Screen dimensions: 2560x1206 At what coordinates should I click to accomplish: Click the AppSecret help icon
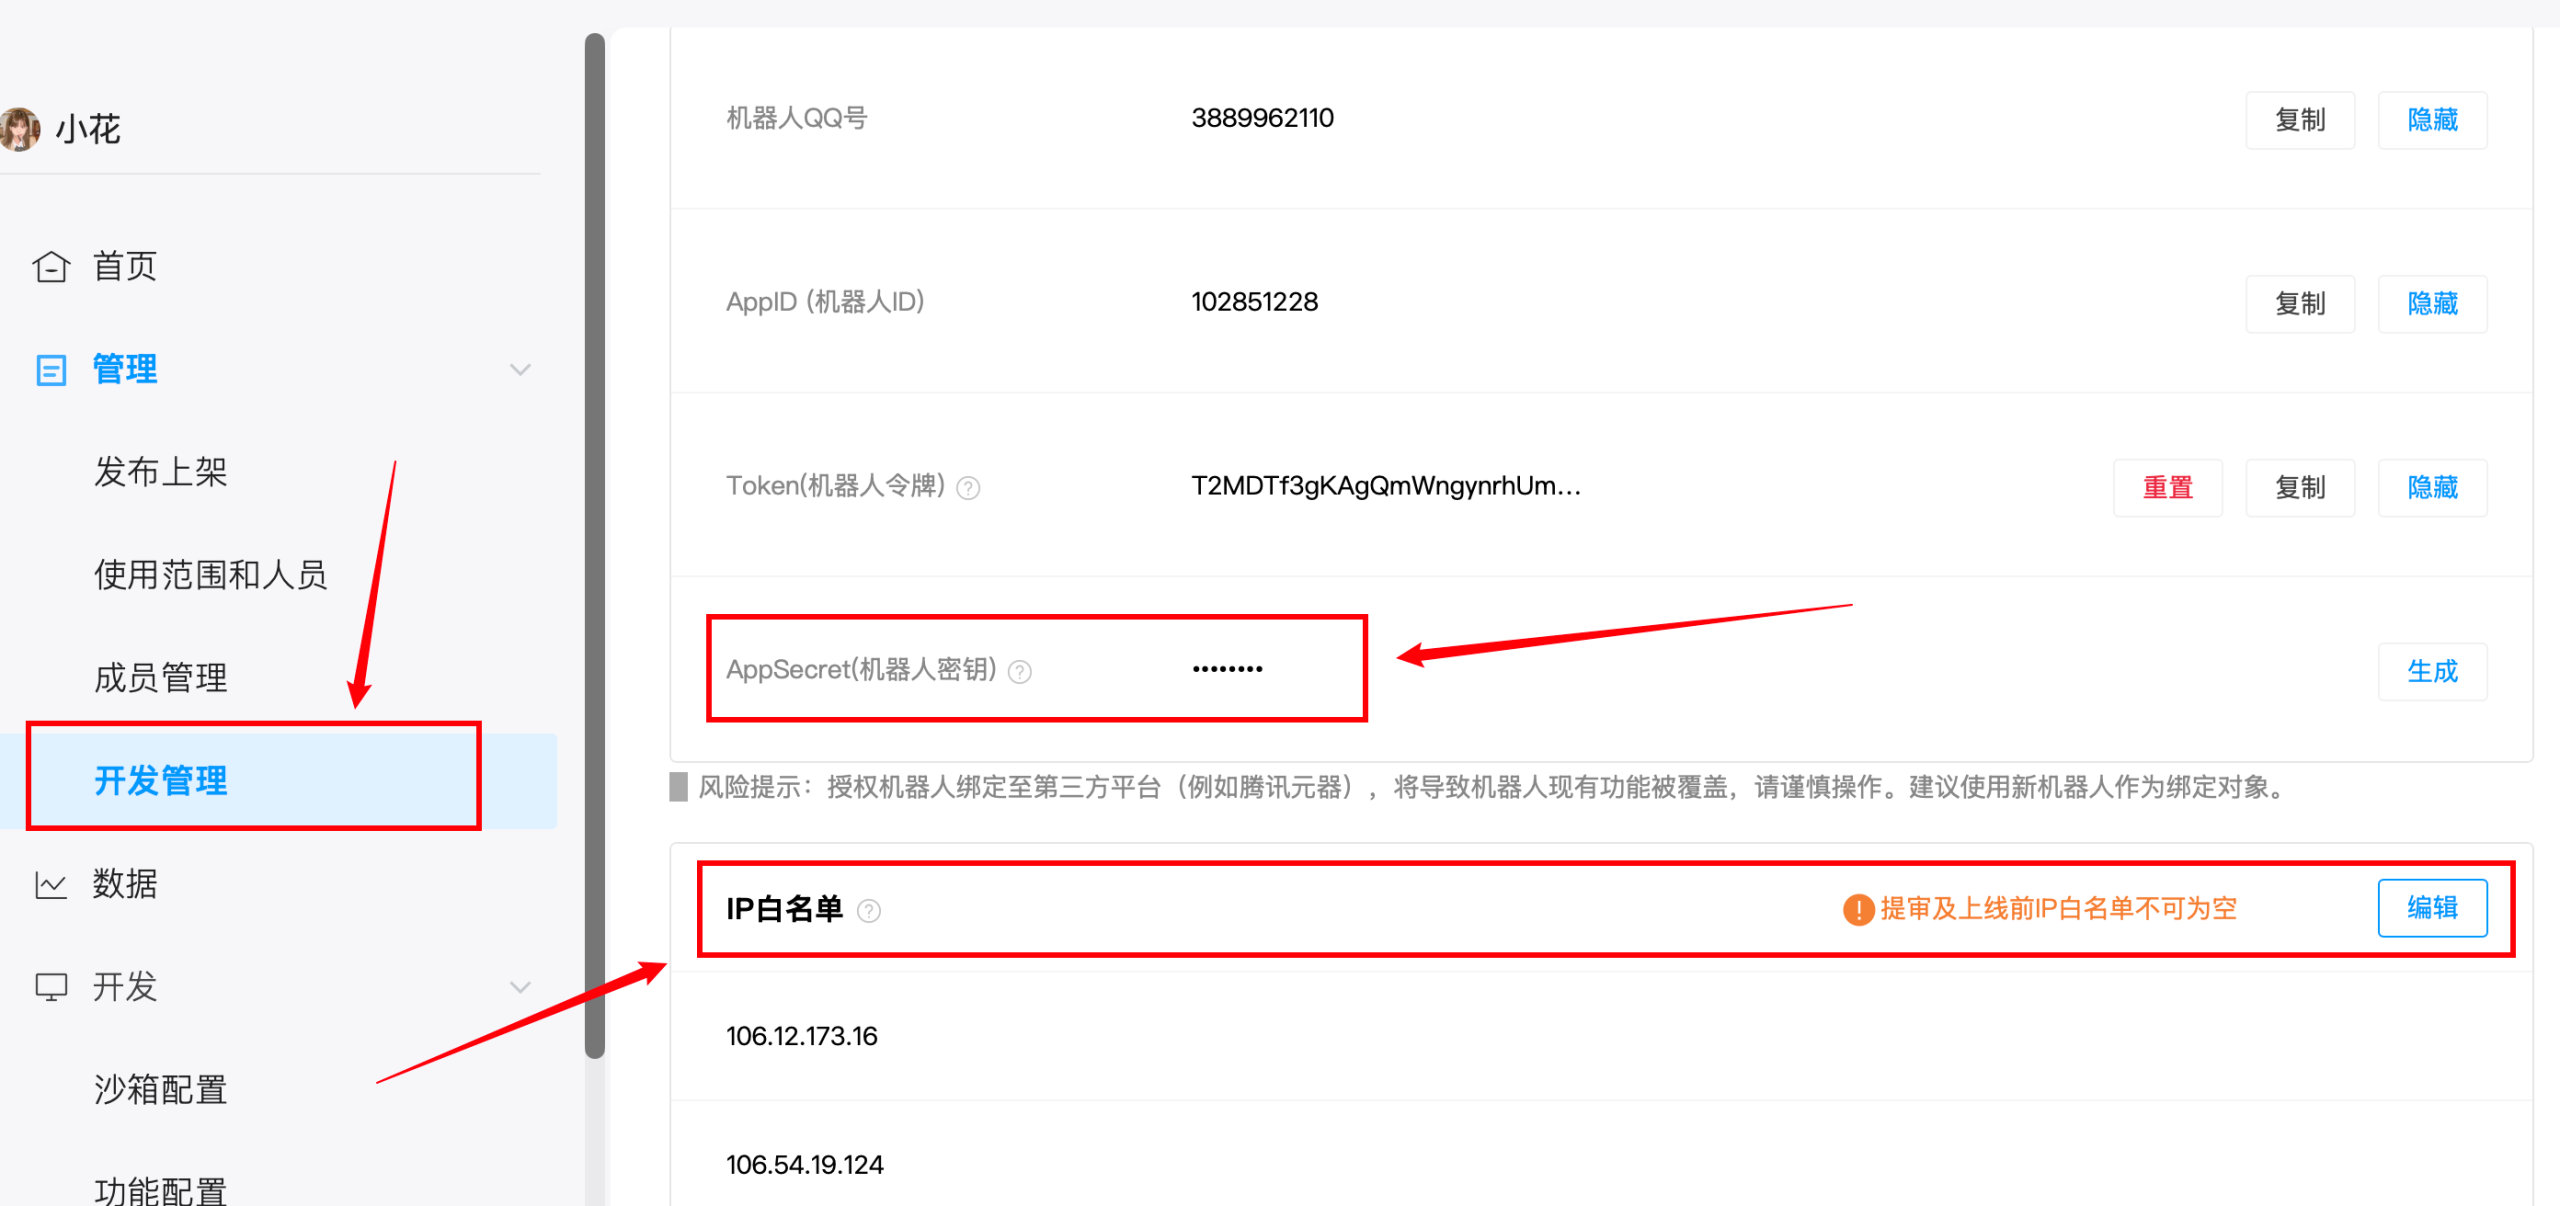coord(1019,671)
